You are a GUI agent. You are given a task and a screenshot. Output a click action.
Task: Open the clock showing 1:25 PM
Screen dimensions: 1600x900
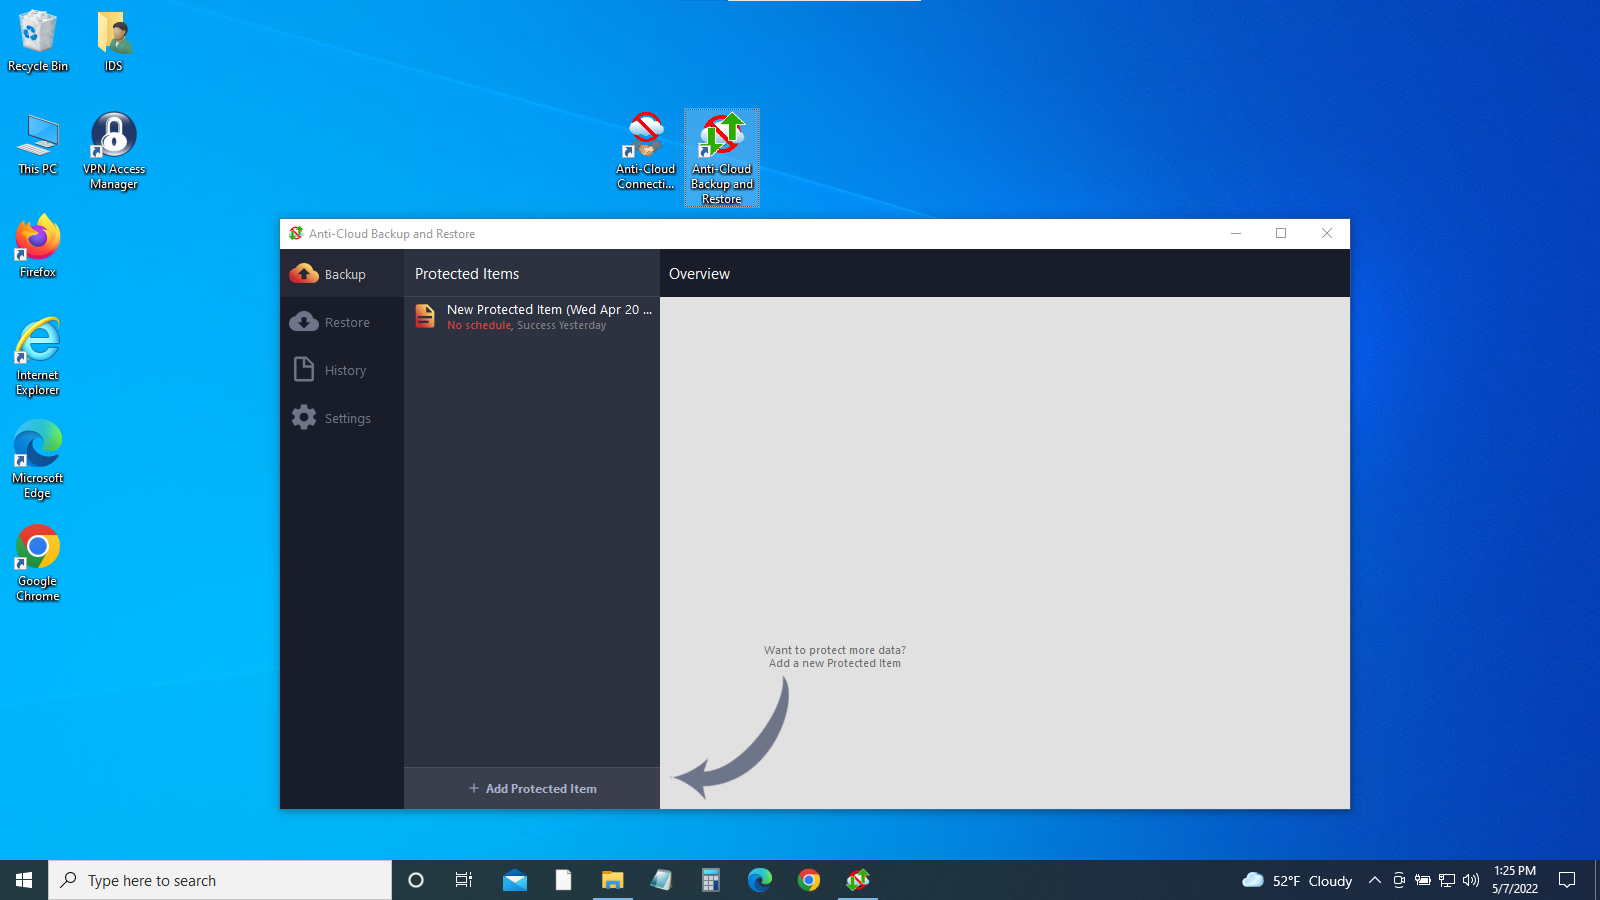(x=1515, y=880)
